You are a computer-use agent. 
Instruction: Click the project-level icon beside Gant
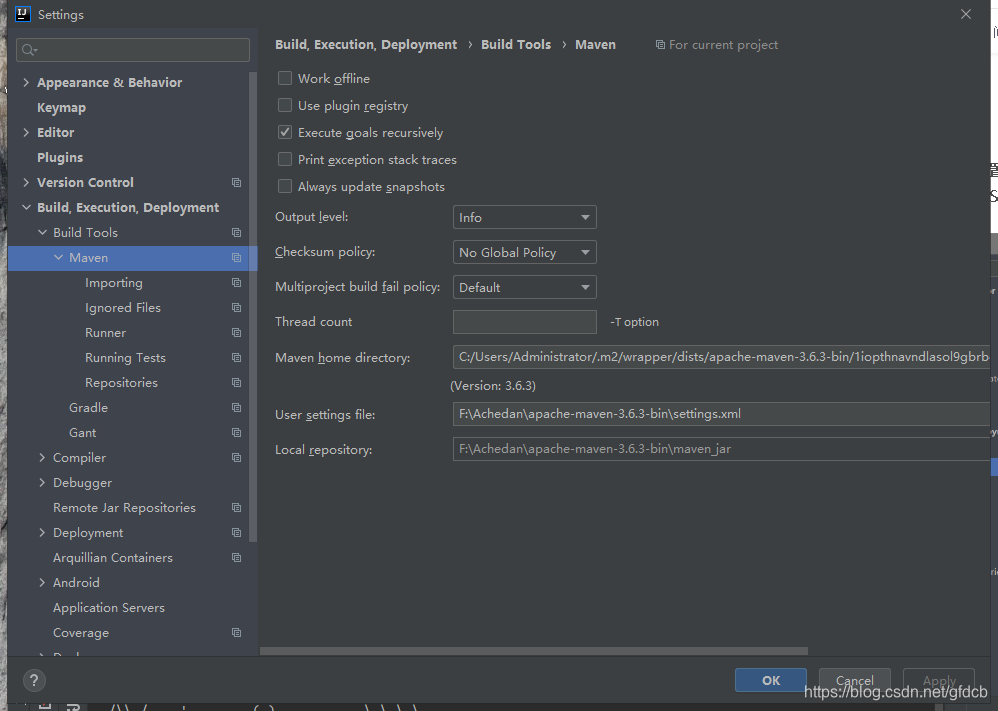(237, 433)
